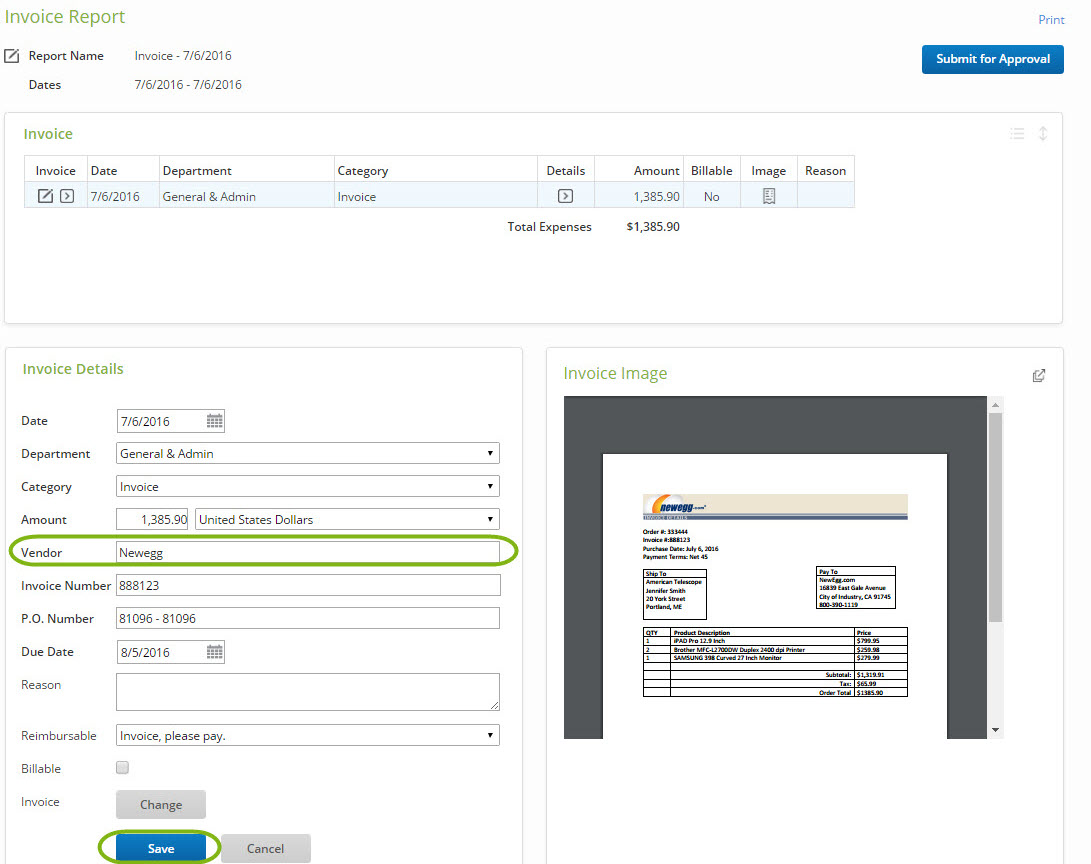This screenshot has height=864, width=1091.
Task: Cancel the invoice edits
Action: pyautogui.click(x=265, y=848)
